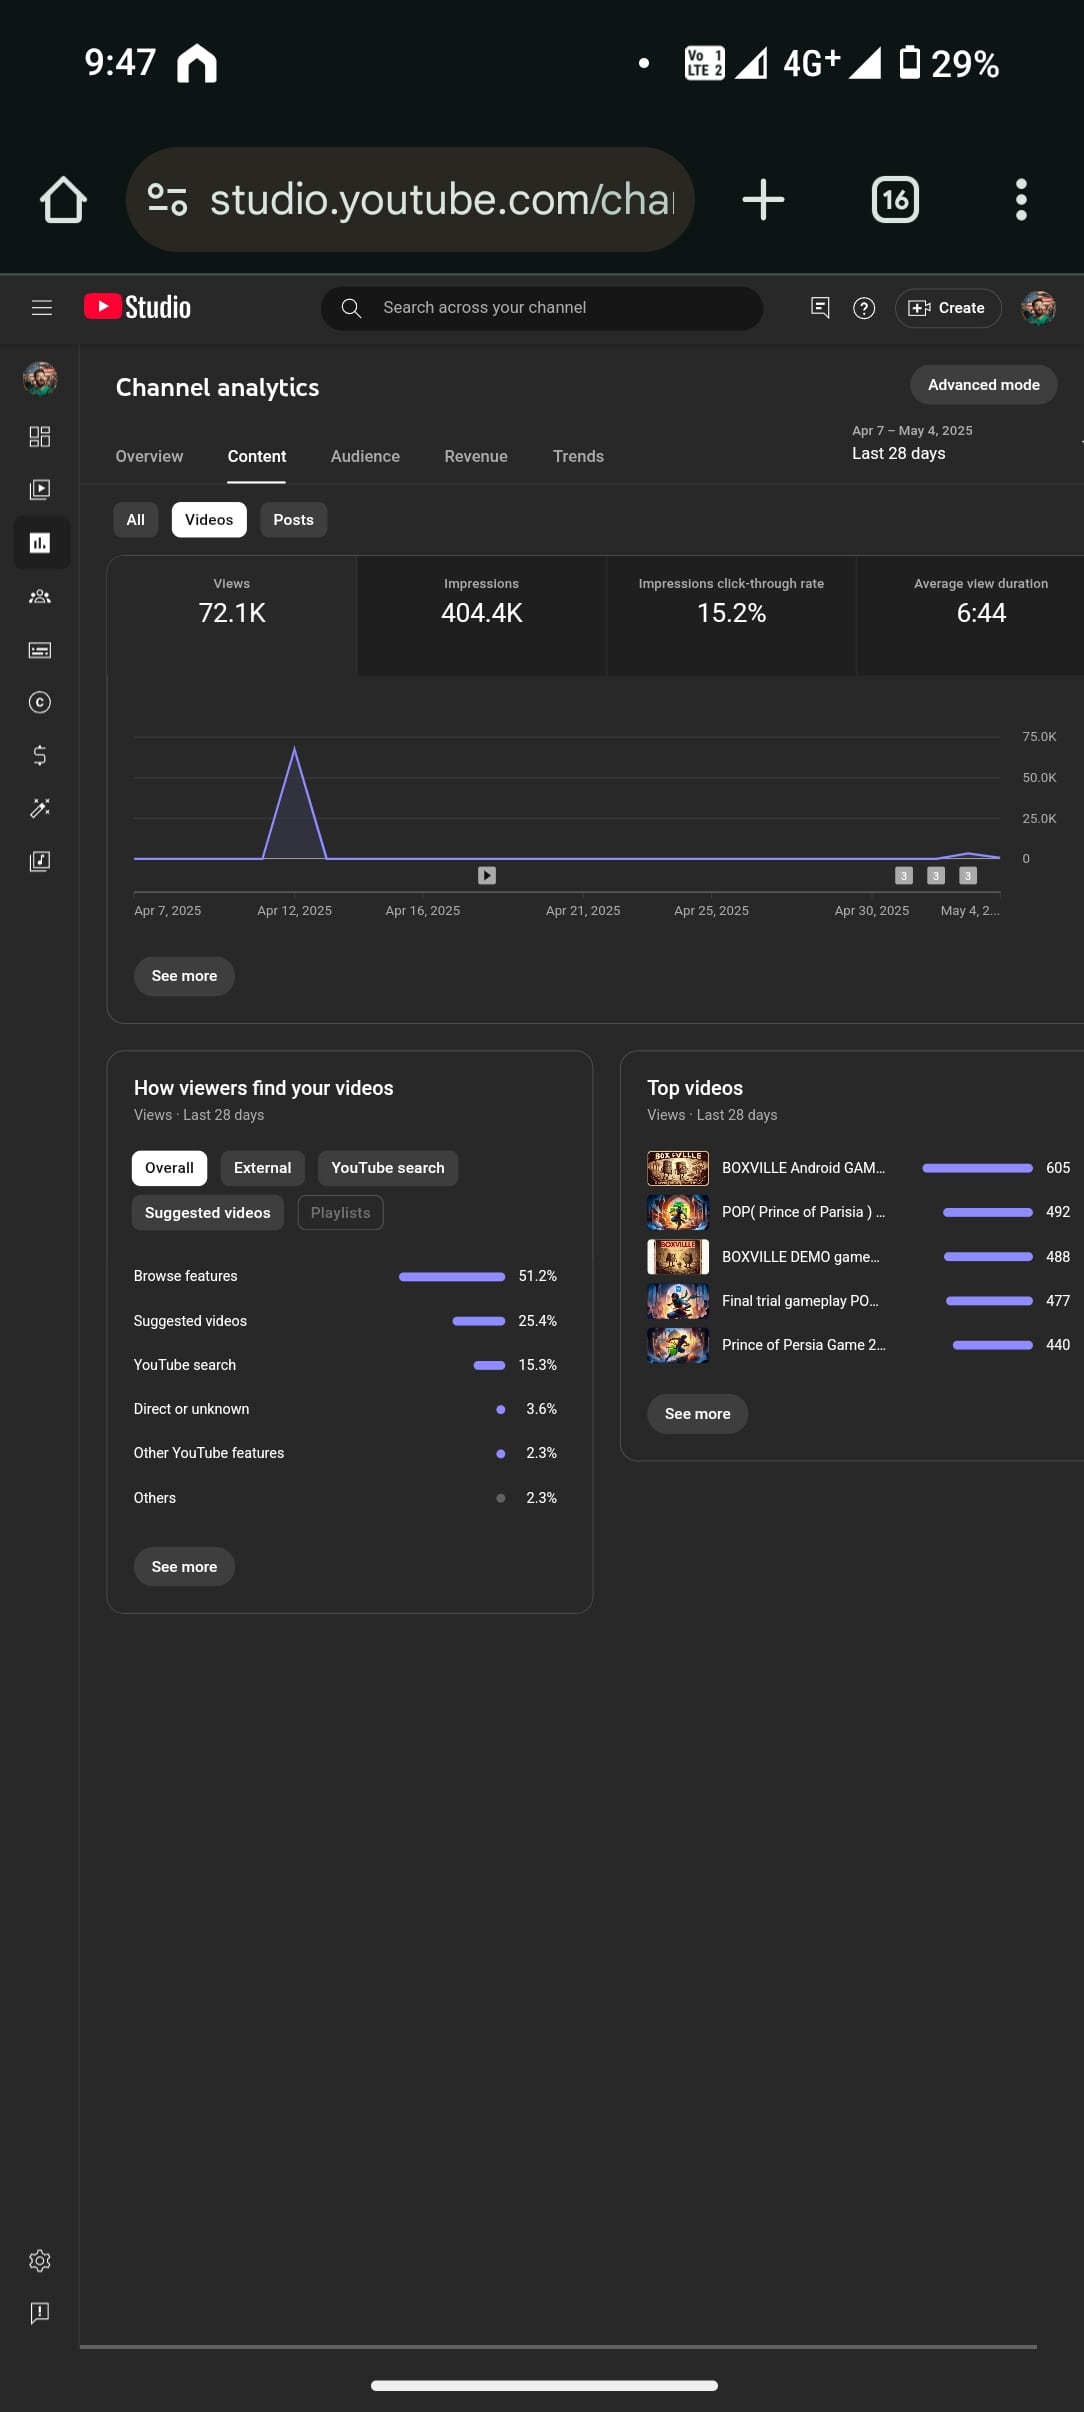The image size is (1084, 2412).
Task: Open the Audio library icon
Action: pos(40,861)
